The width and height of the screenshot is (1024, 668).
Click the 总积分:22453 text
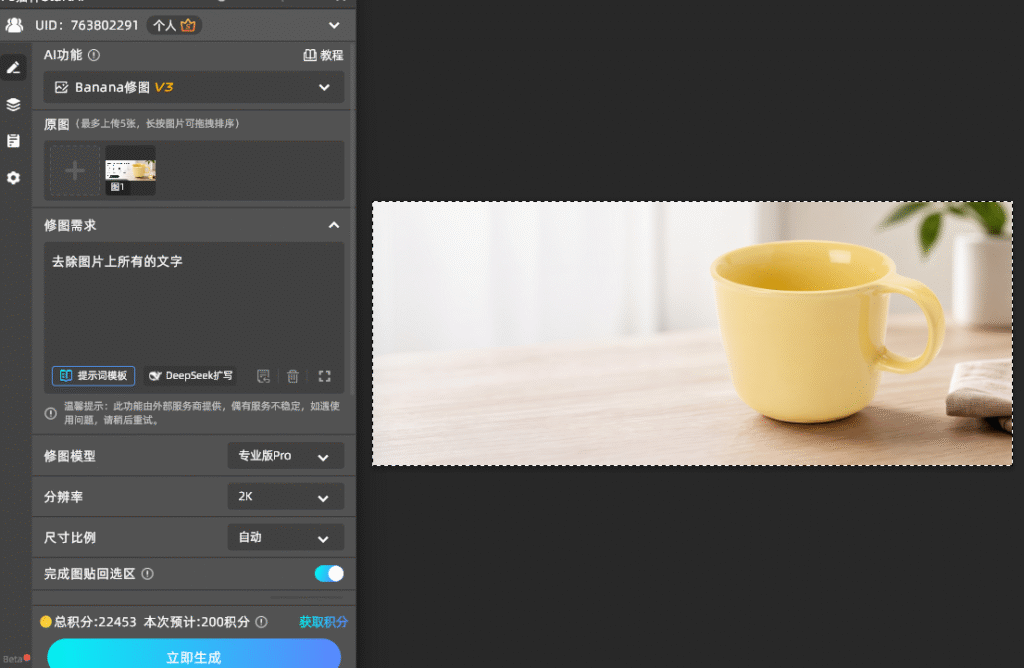click(x=95, y=622)
